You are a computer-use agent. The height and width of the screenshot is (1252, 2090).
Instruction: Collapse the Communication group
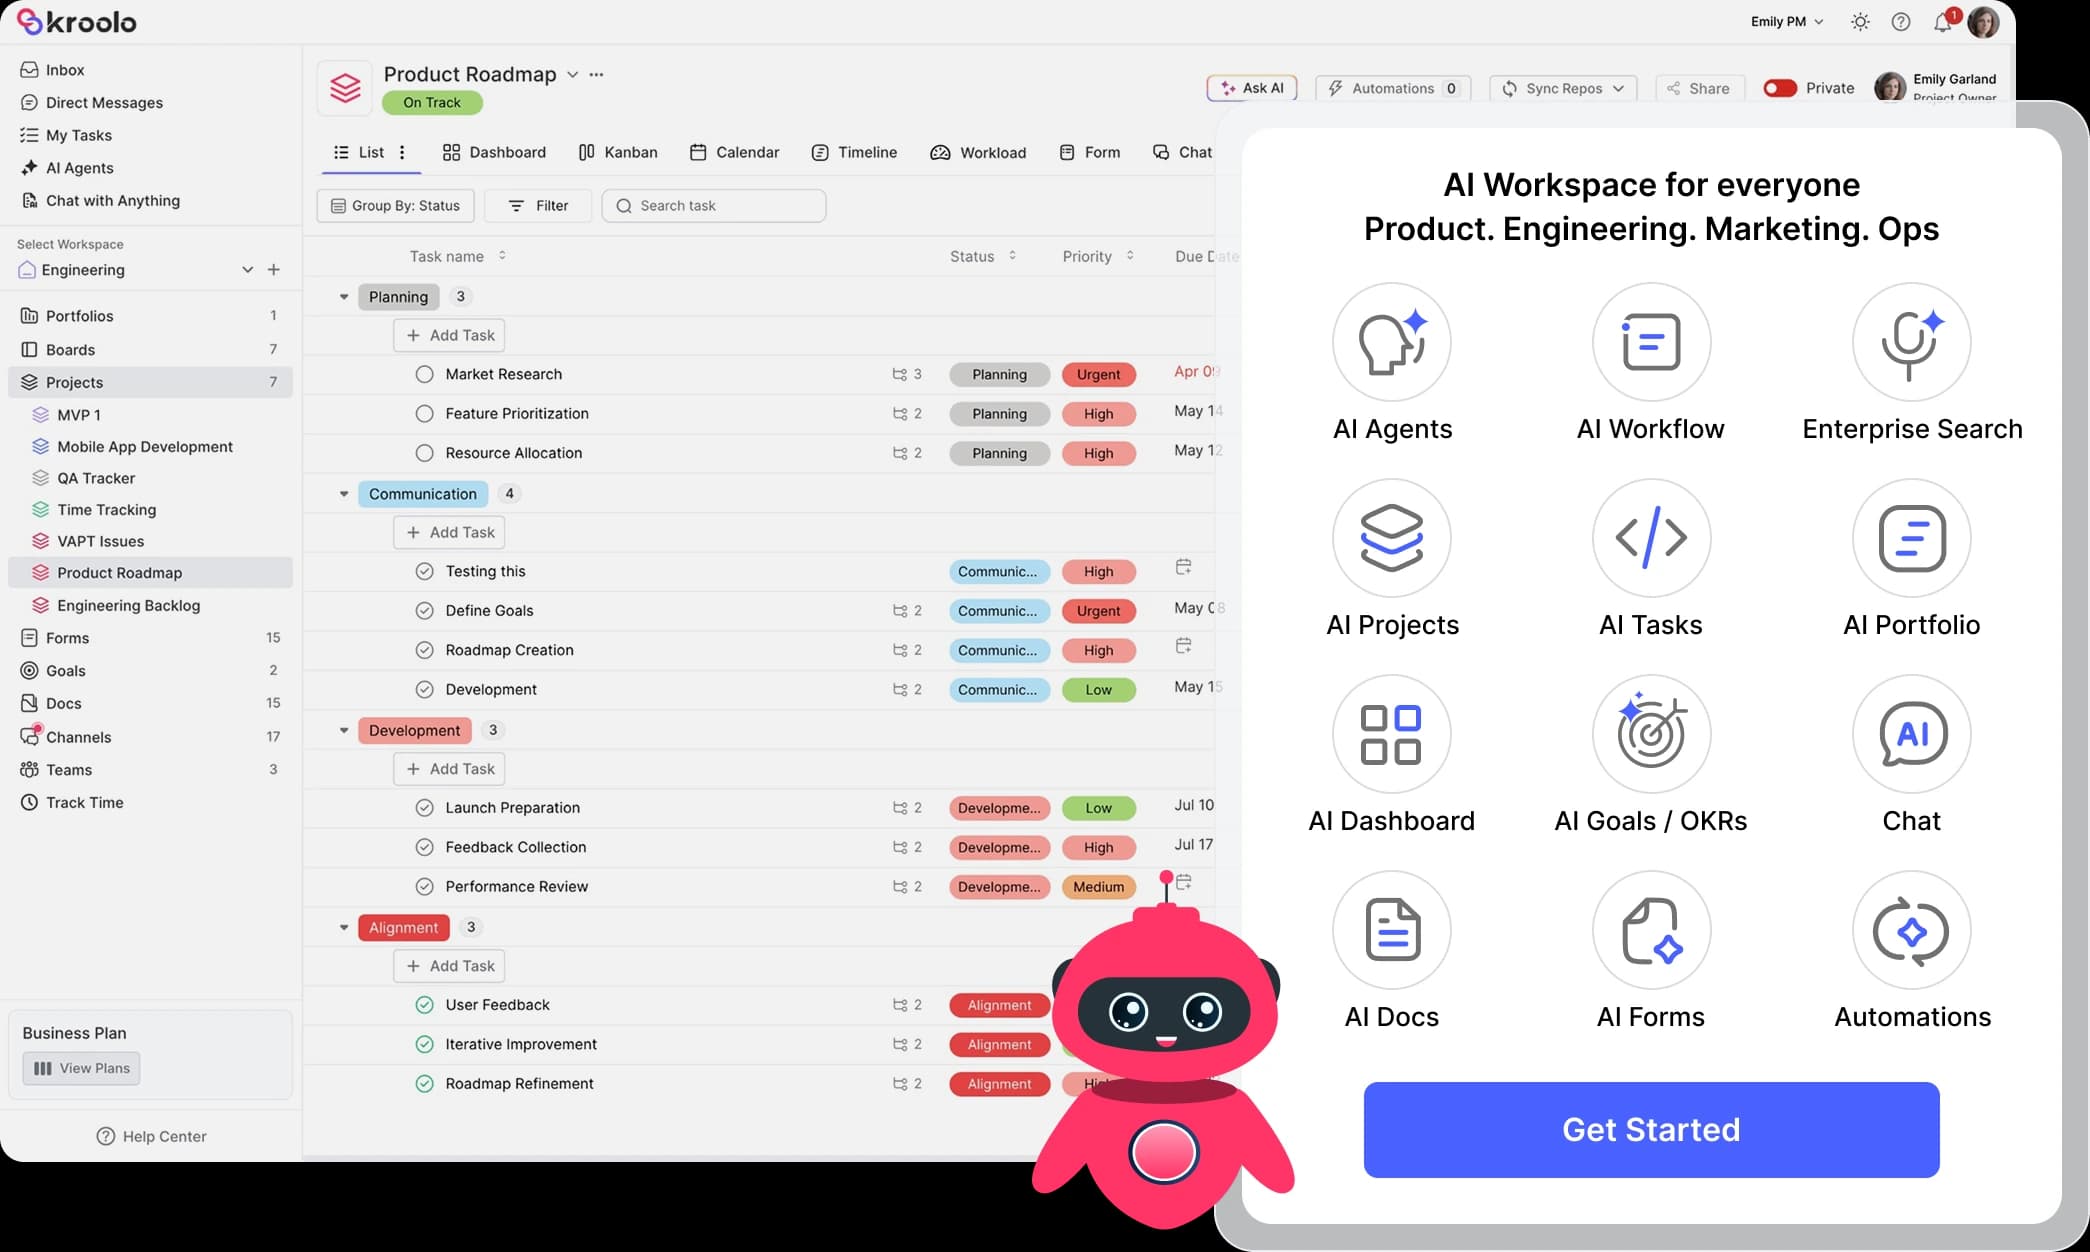[344, 494]
